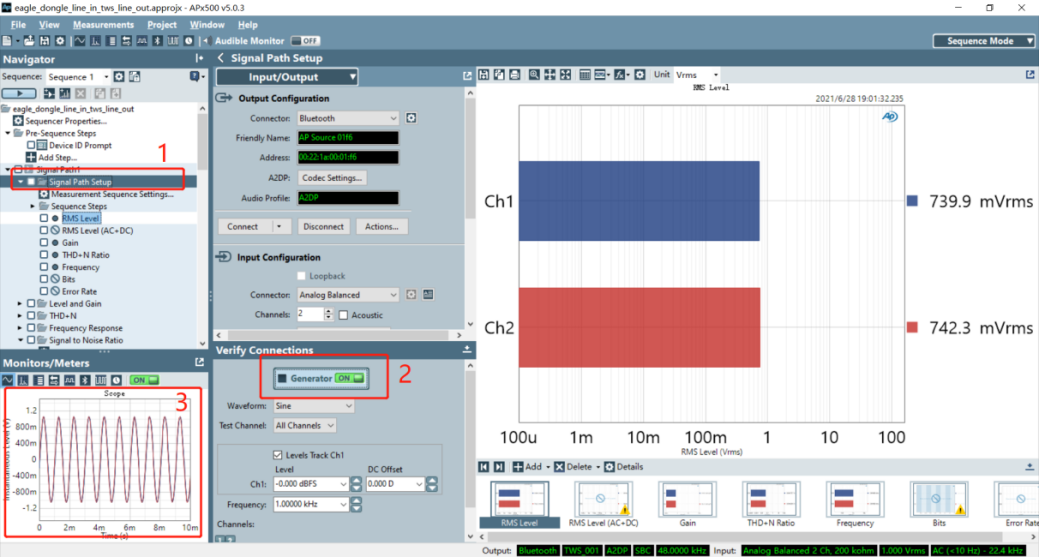The height and width of the screenshot is (557, 1039).
Task: Print the graph using printer icon
Action: (515, 75)
